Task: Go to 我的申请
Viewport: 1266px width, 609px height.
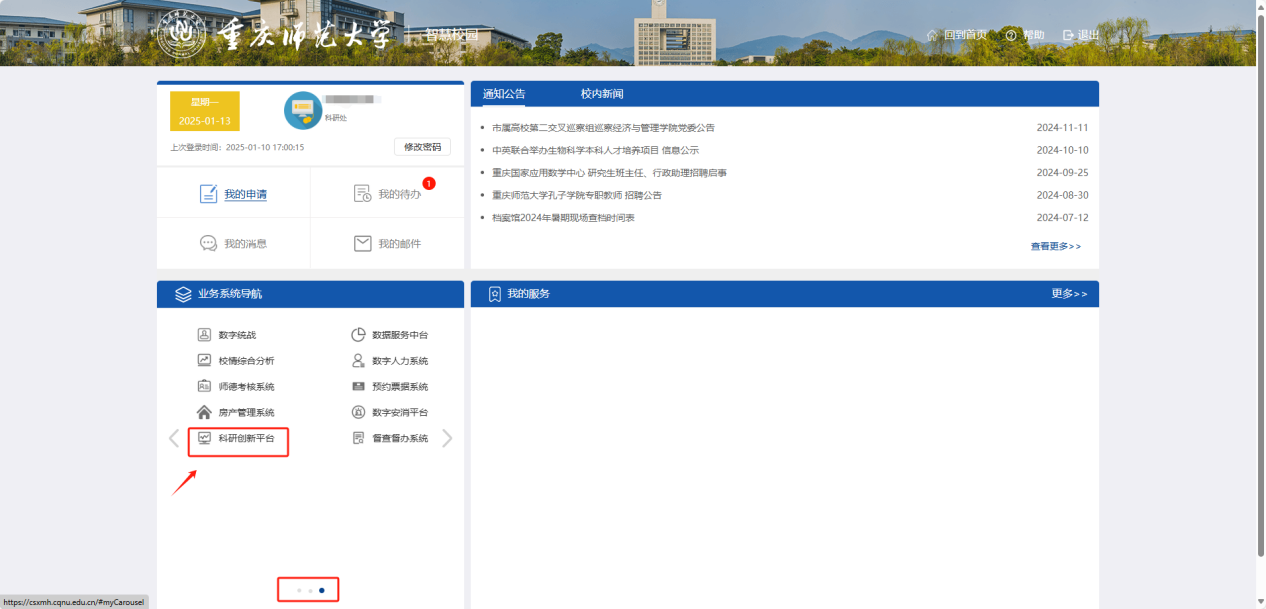Action: [233, 194]
